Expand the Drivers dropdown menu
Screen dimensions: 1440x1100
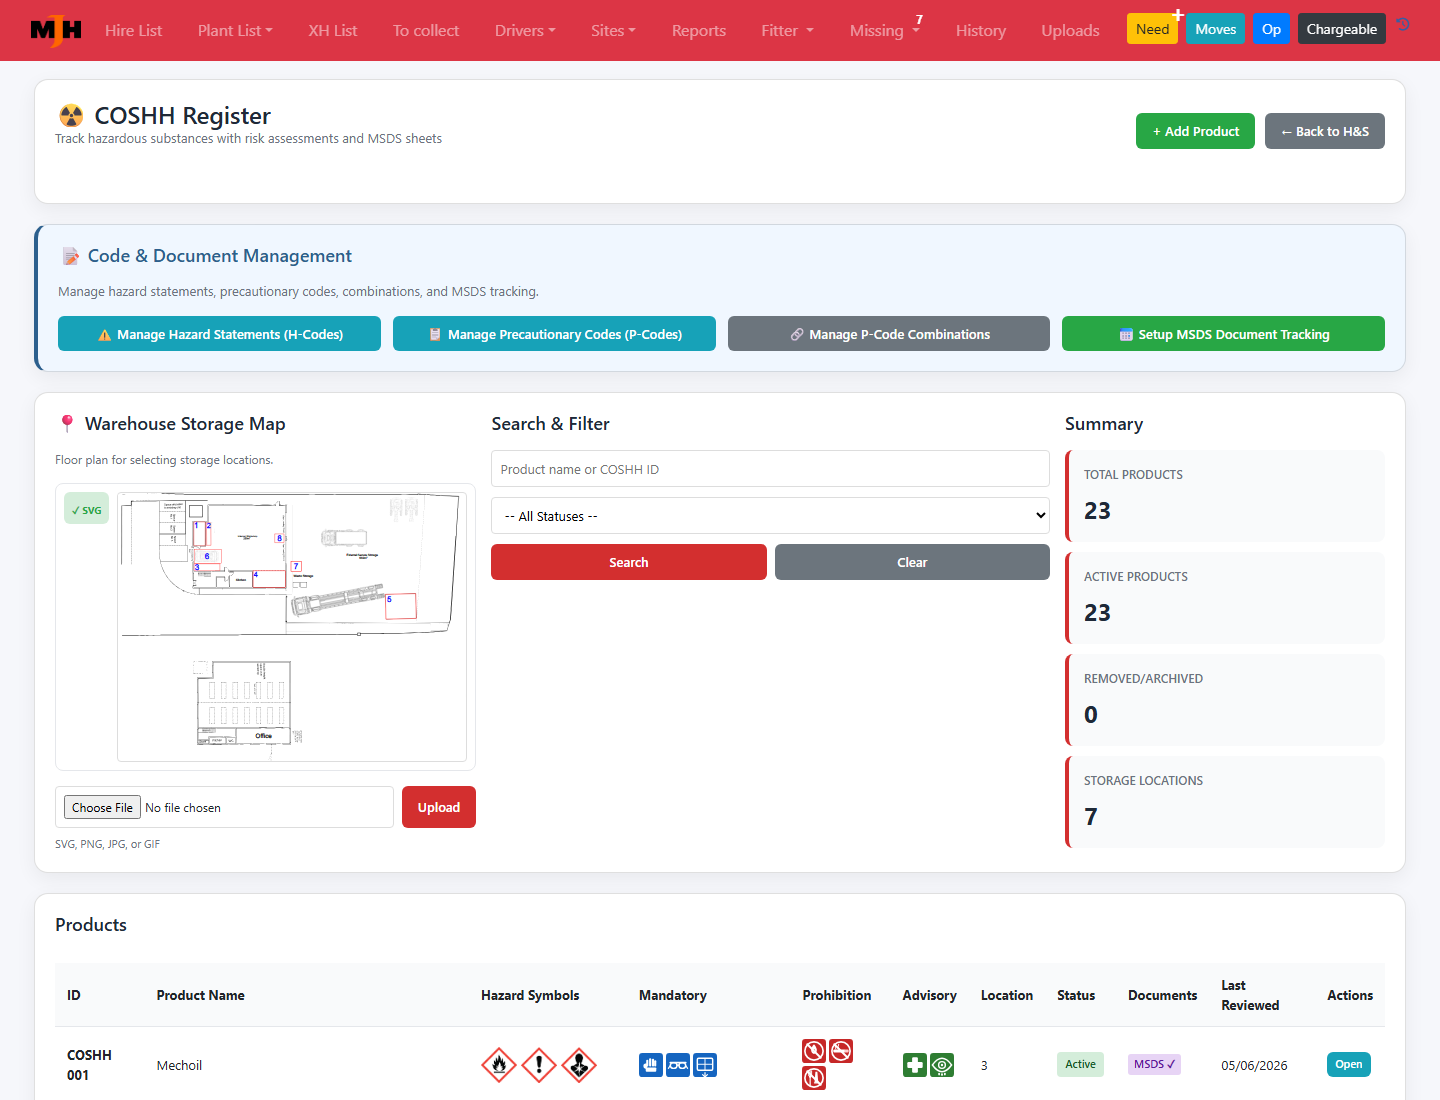pos(525,30)
